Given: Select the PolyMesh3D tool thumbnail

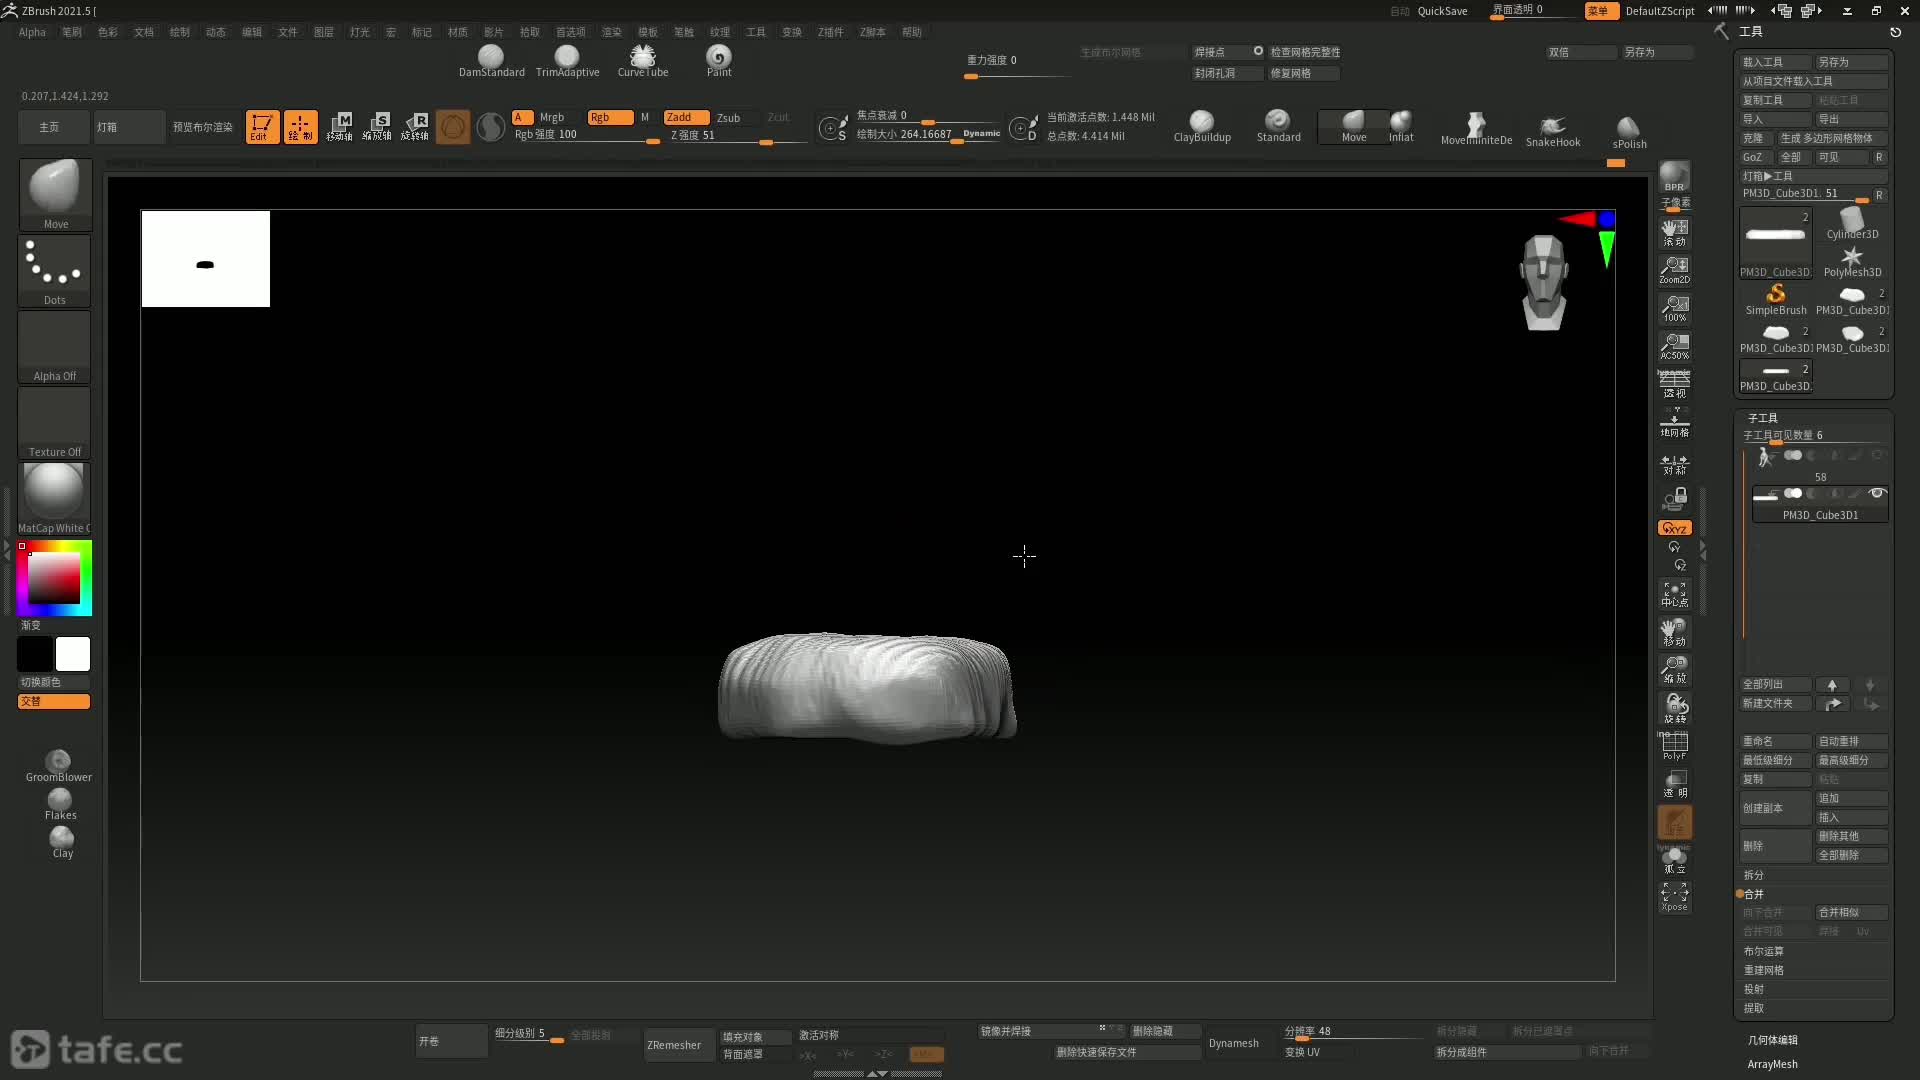Looking at the screenshot, I should 1852,262.
